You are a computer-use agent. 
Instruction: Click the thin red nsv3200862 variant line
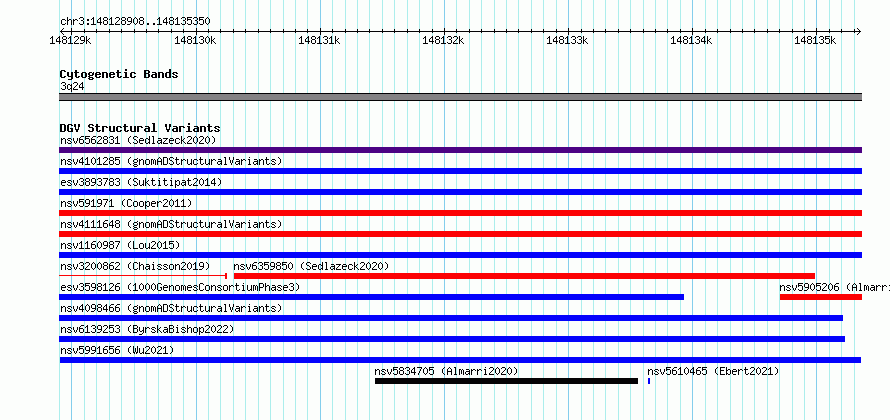144,276
